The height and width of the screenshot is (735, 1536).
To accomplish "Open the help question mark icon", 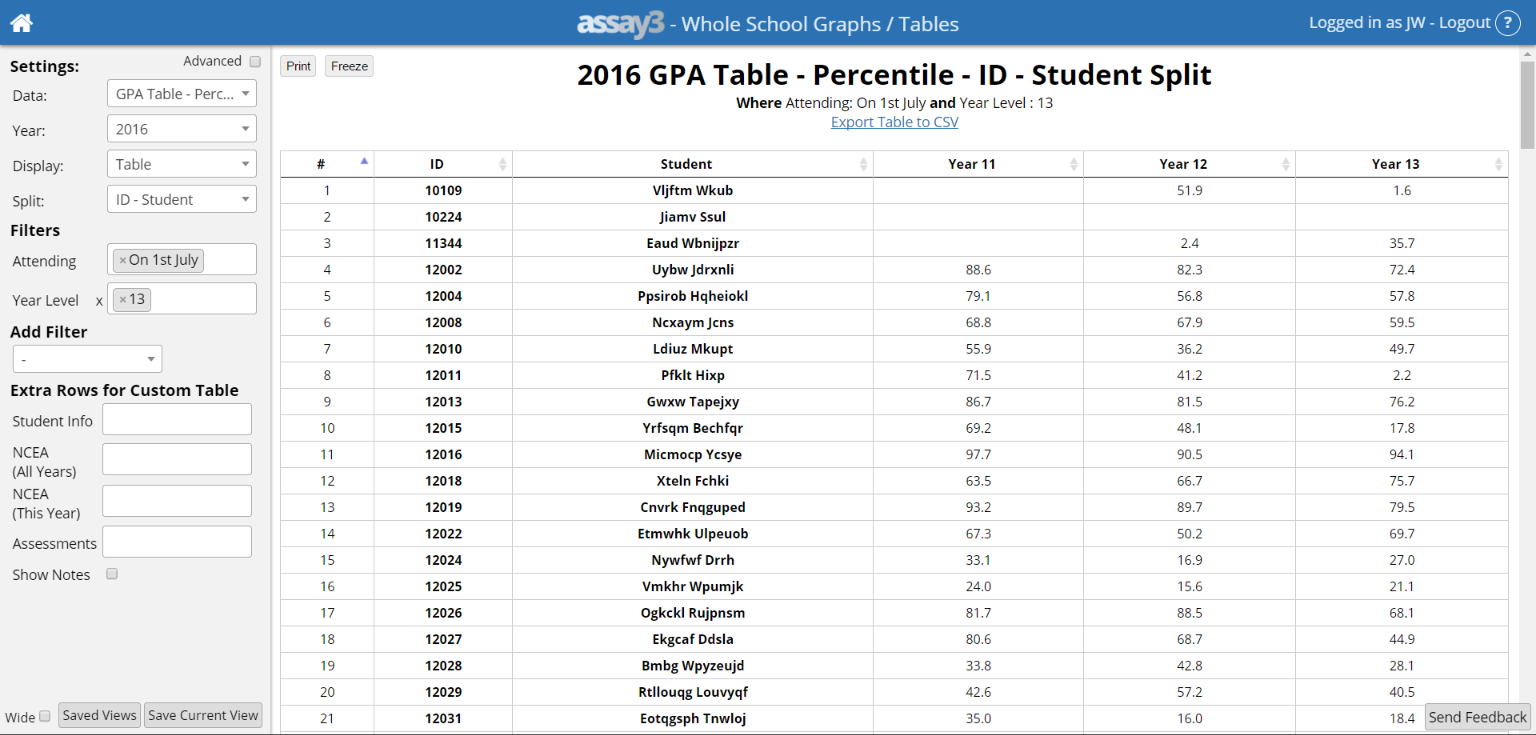I will pyautogui.click(x=1507, y=22).
